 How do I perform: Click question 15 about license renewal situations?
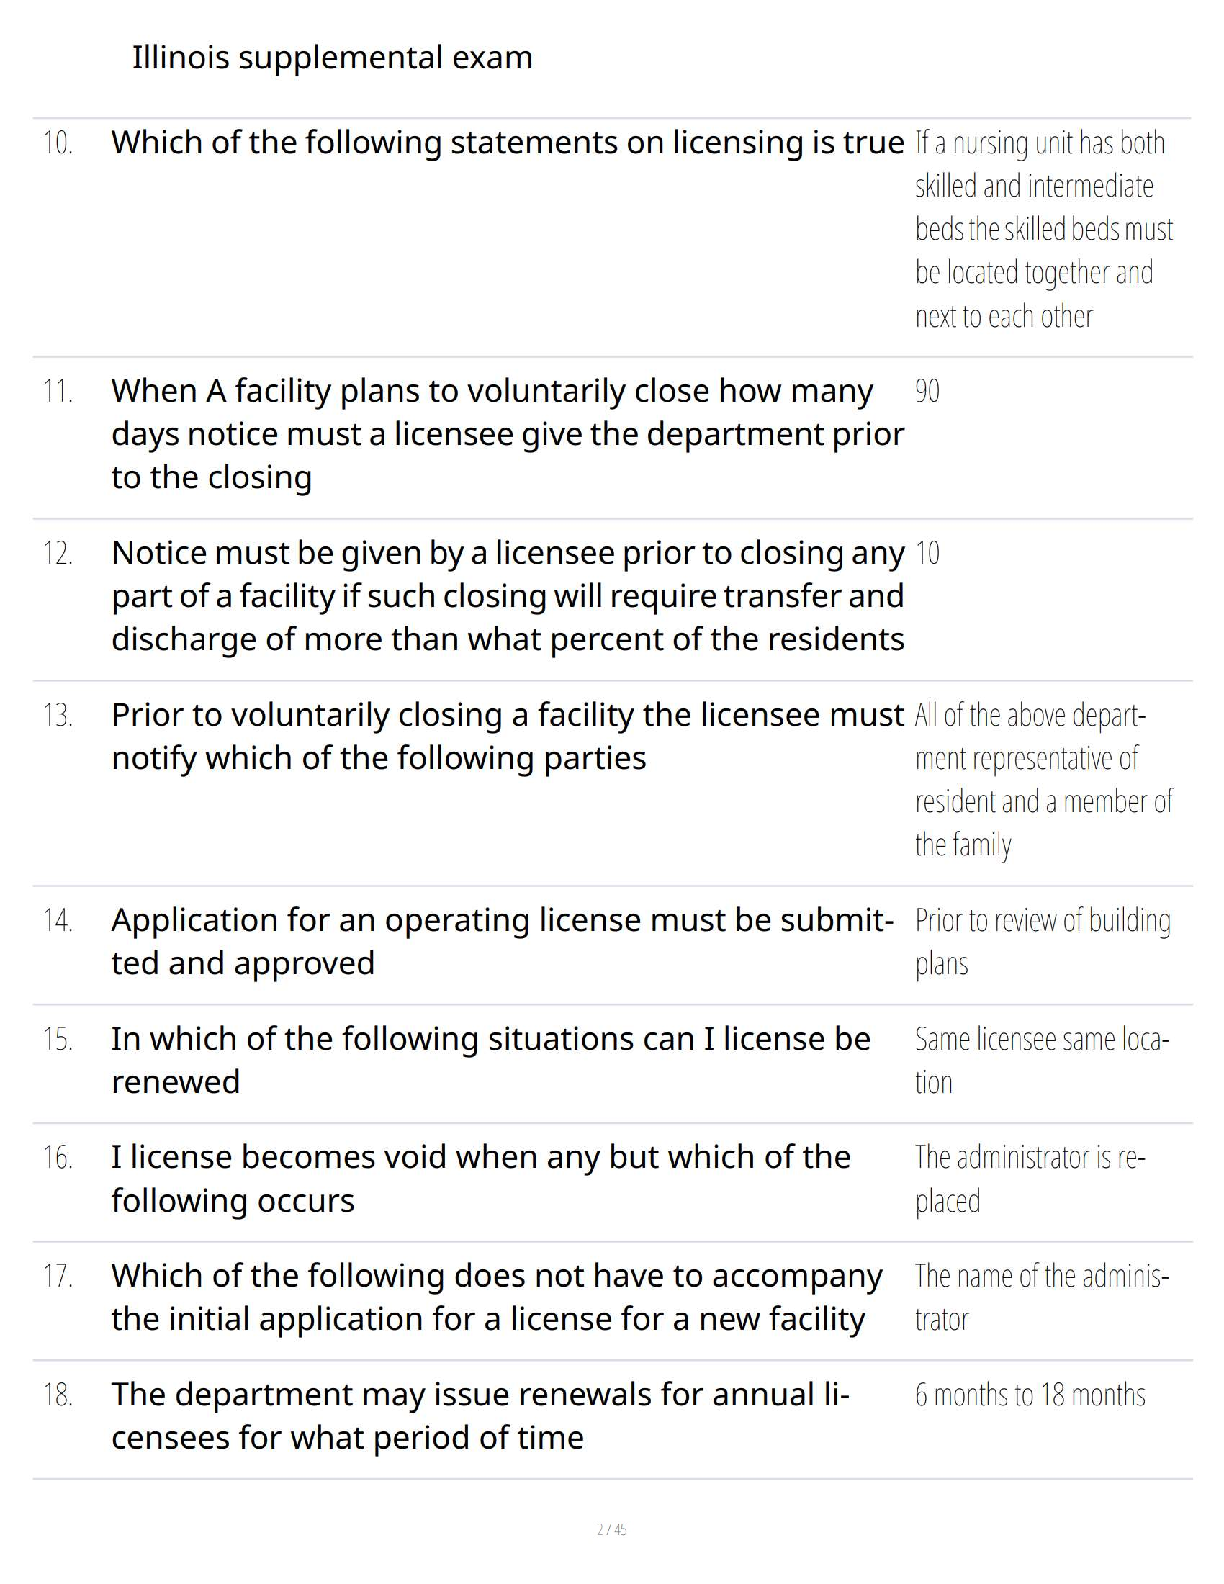coord(490,1060)
